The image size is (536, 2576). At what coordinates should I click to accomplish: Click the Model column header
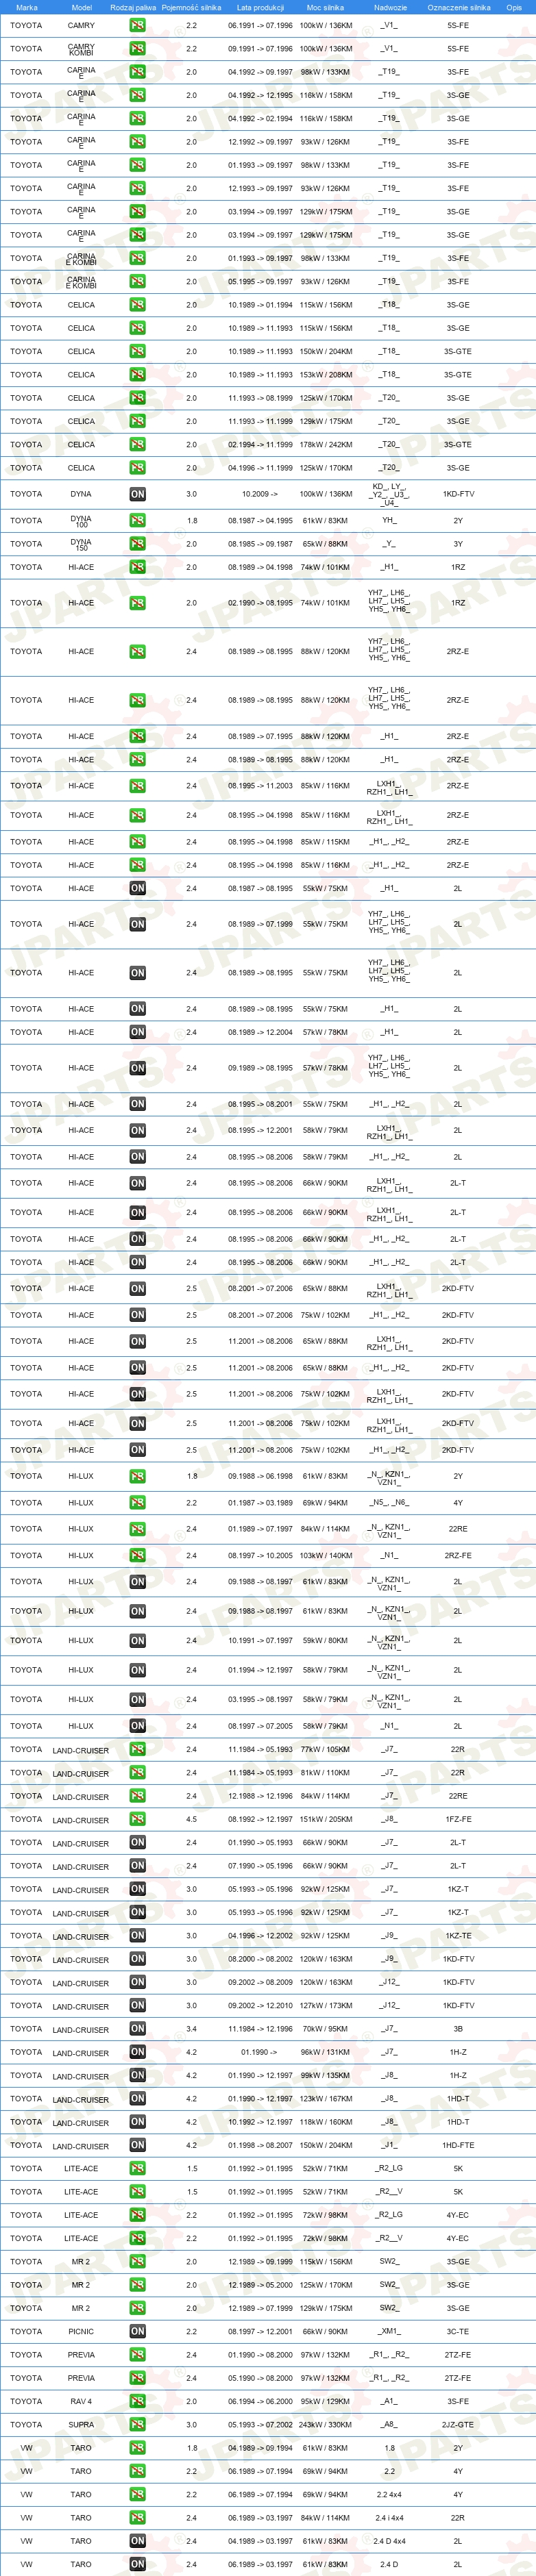(x=81, y=7)
